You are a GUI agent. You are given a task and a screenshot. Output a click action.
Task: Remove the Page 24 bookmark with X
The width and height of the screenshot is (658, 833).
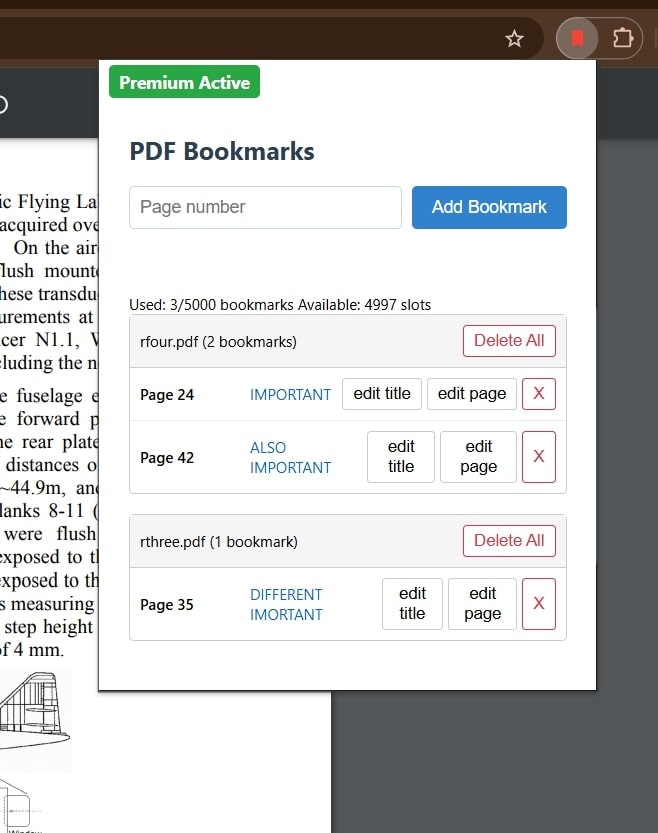539,394
